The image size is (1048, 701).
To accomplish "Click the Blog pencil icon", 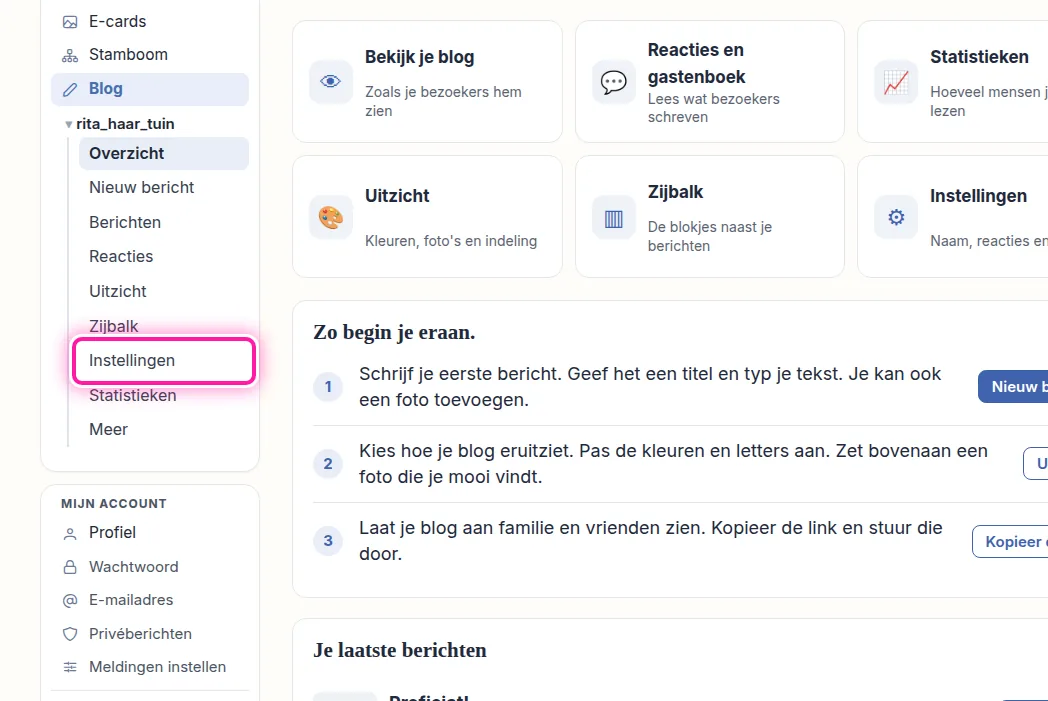I will click(x=70, y=89).
